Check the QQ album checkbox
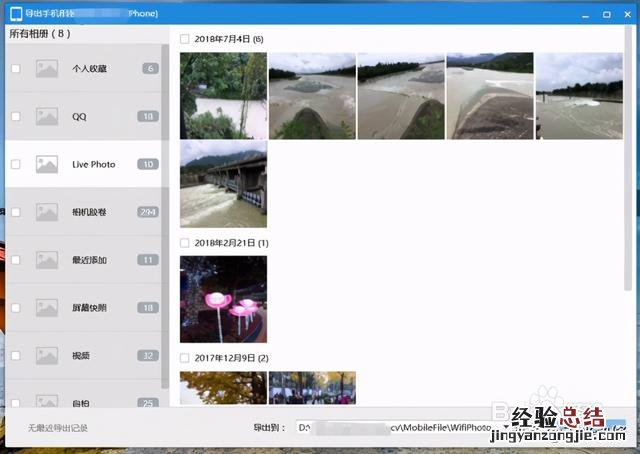The height and width of the screenshot is (454, 640). [15, 117]
